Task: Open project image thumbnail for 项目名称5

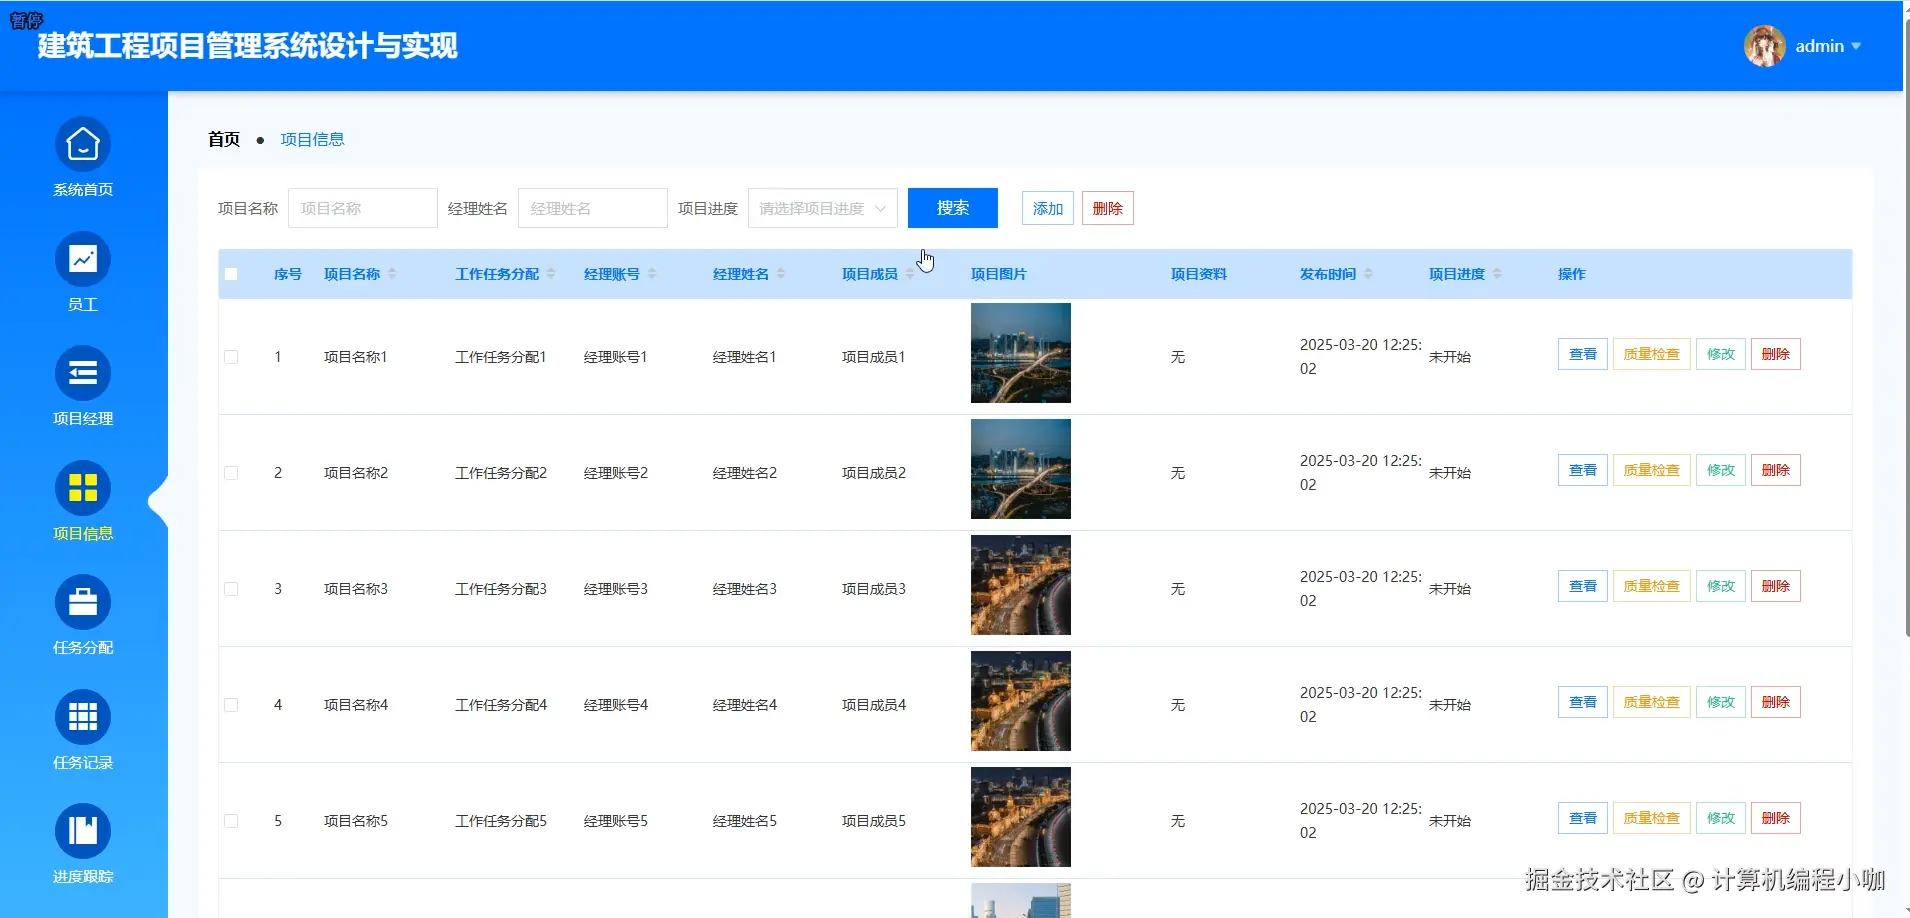Action: 1021,817
